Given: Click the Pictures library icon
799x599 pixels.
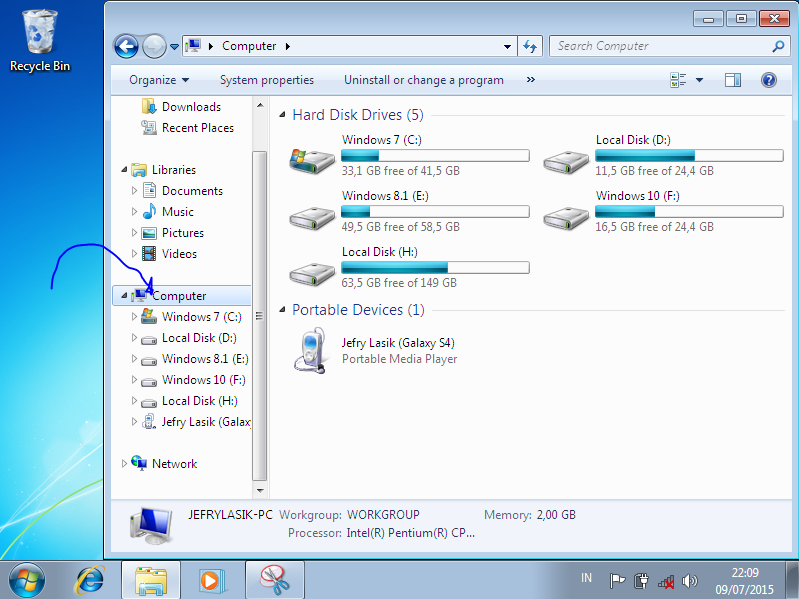Looking at the screenshot, I should tap(149, 233).
